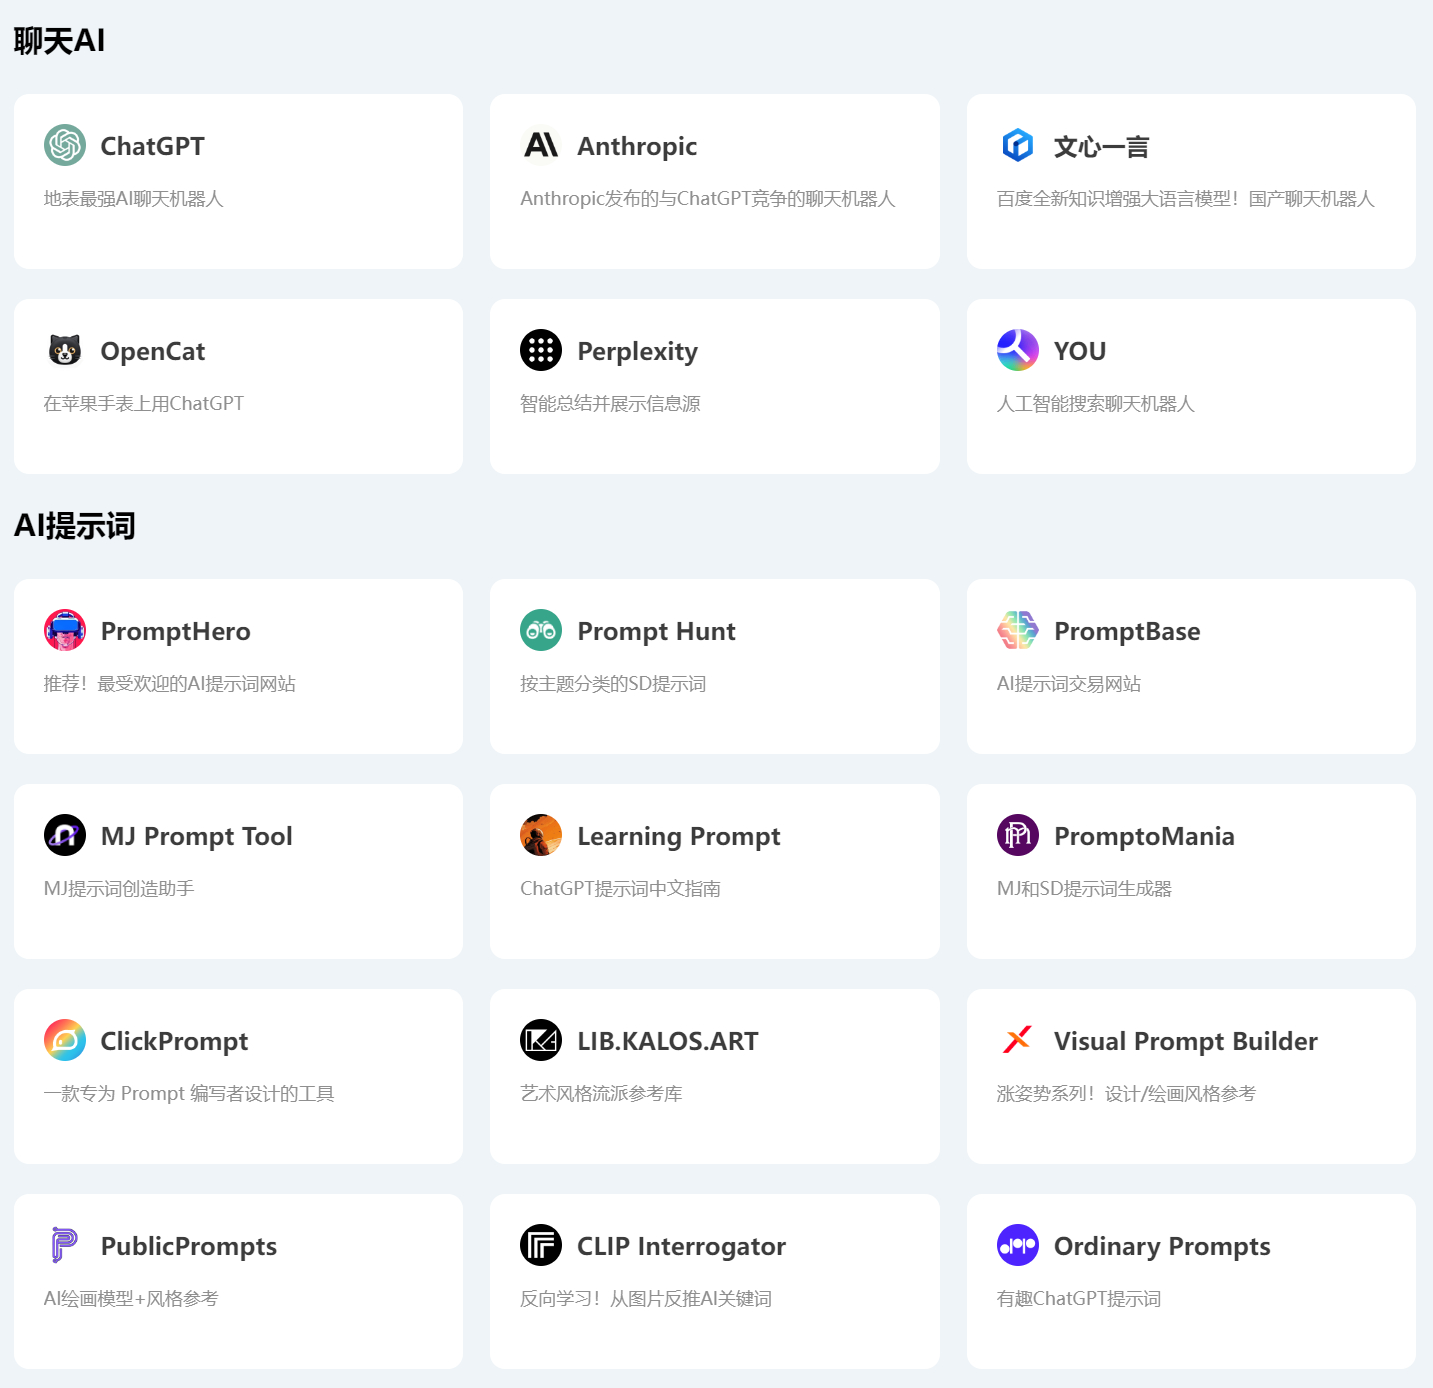Image resolution: width=1433 pixels, height=1388 pixels.
Task: Click the MJ Prompt Tool icon
Action: 65,835
